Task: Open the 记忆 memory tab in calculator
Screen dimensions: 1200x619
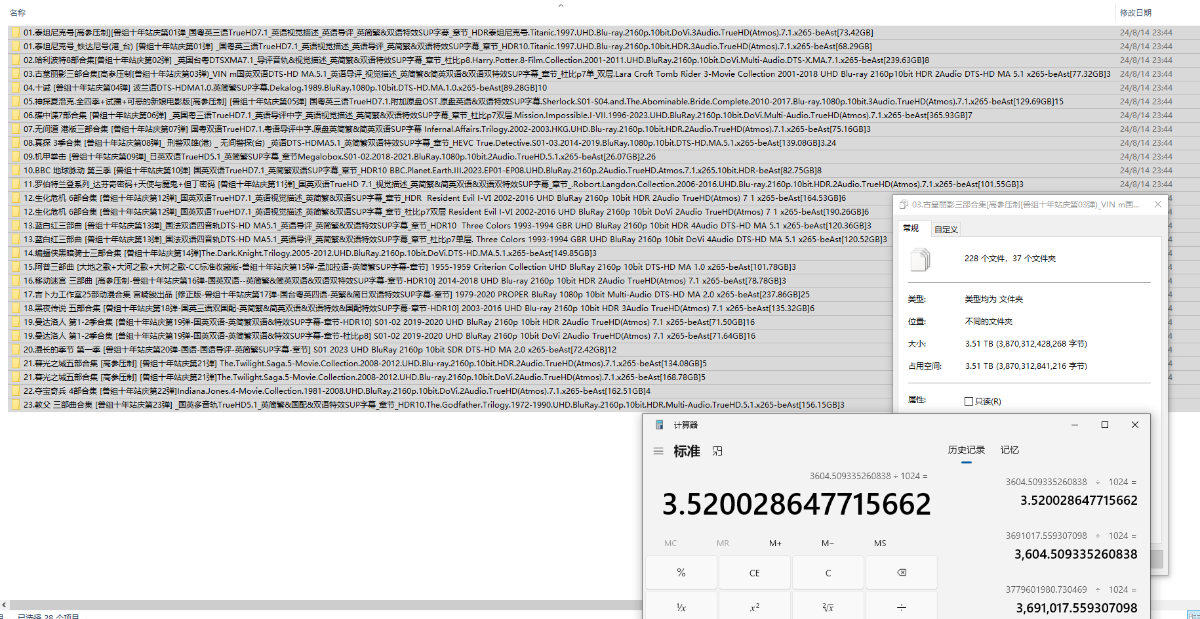Action: [1010, 450]
